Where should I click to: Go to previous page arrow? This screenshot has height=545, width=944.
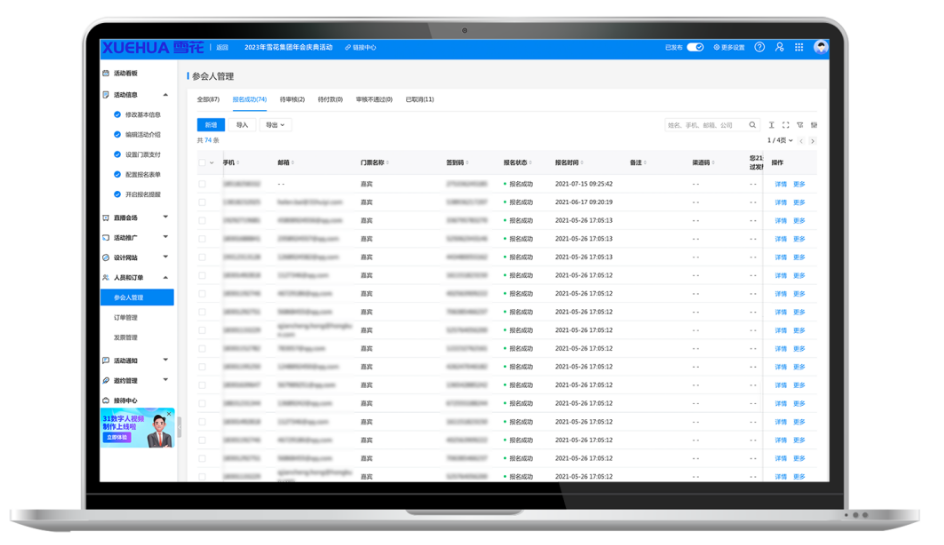(801, 141)
